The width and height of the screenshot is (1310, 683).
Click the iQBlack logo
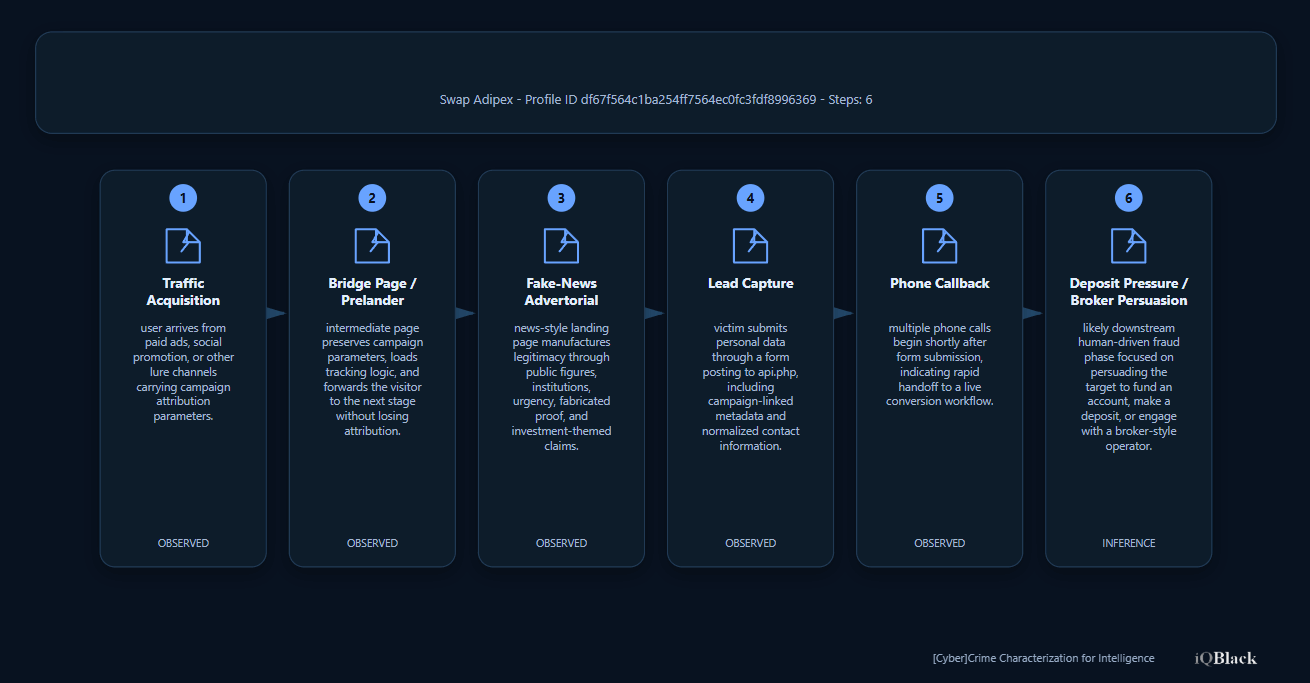click(x=1225, y=658)
